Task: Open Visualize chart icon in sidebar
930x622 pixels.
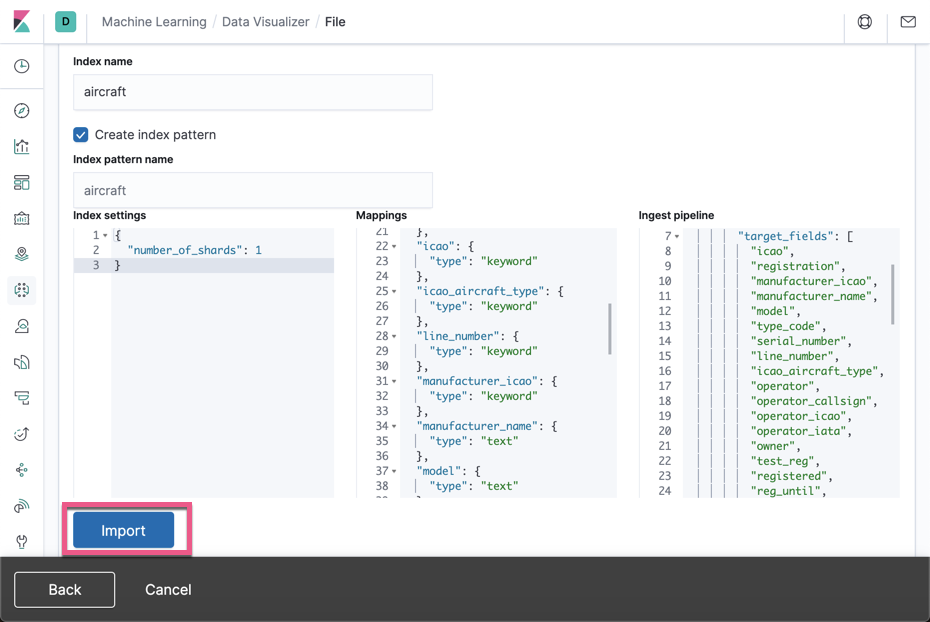Action: (x=21, y=146)
